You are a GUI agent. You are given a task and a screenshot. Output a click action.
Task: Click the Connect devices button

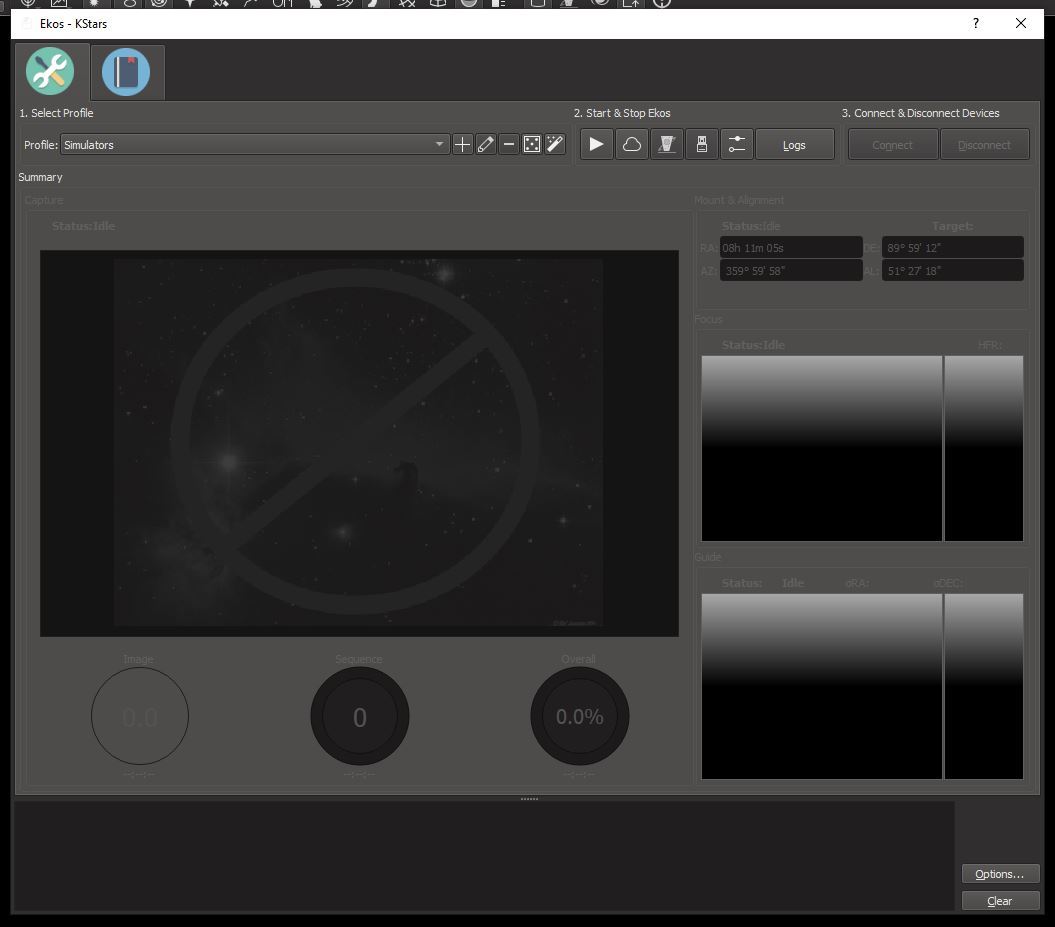click(x=893, y=145)
